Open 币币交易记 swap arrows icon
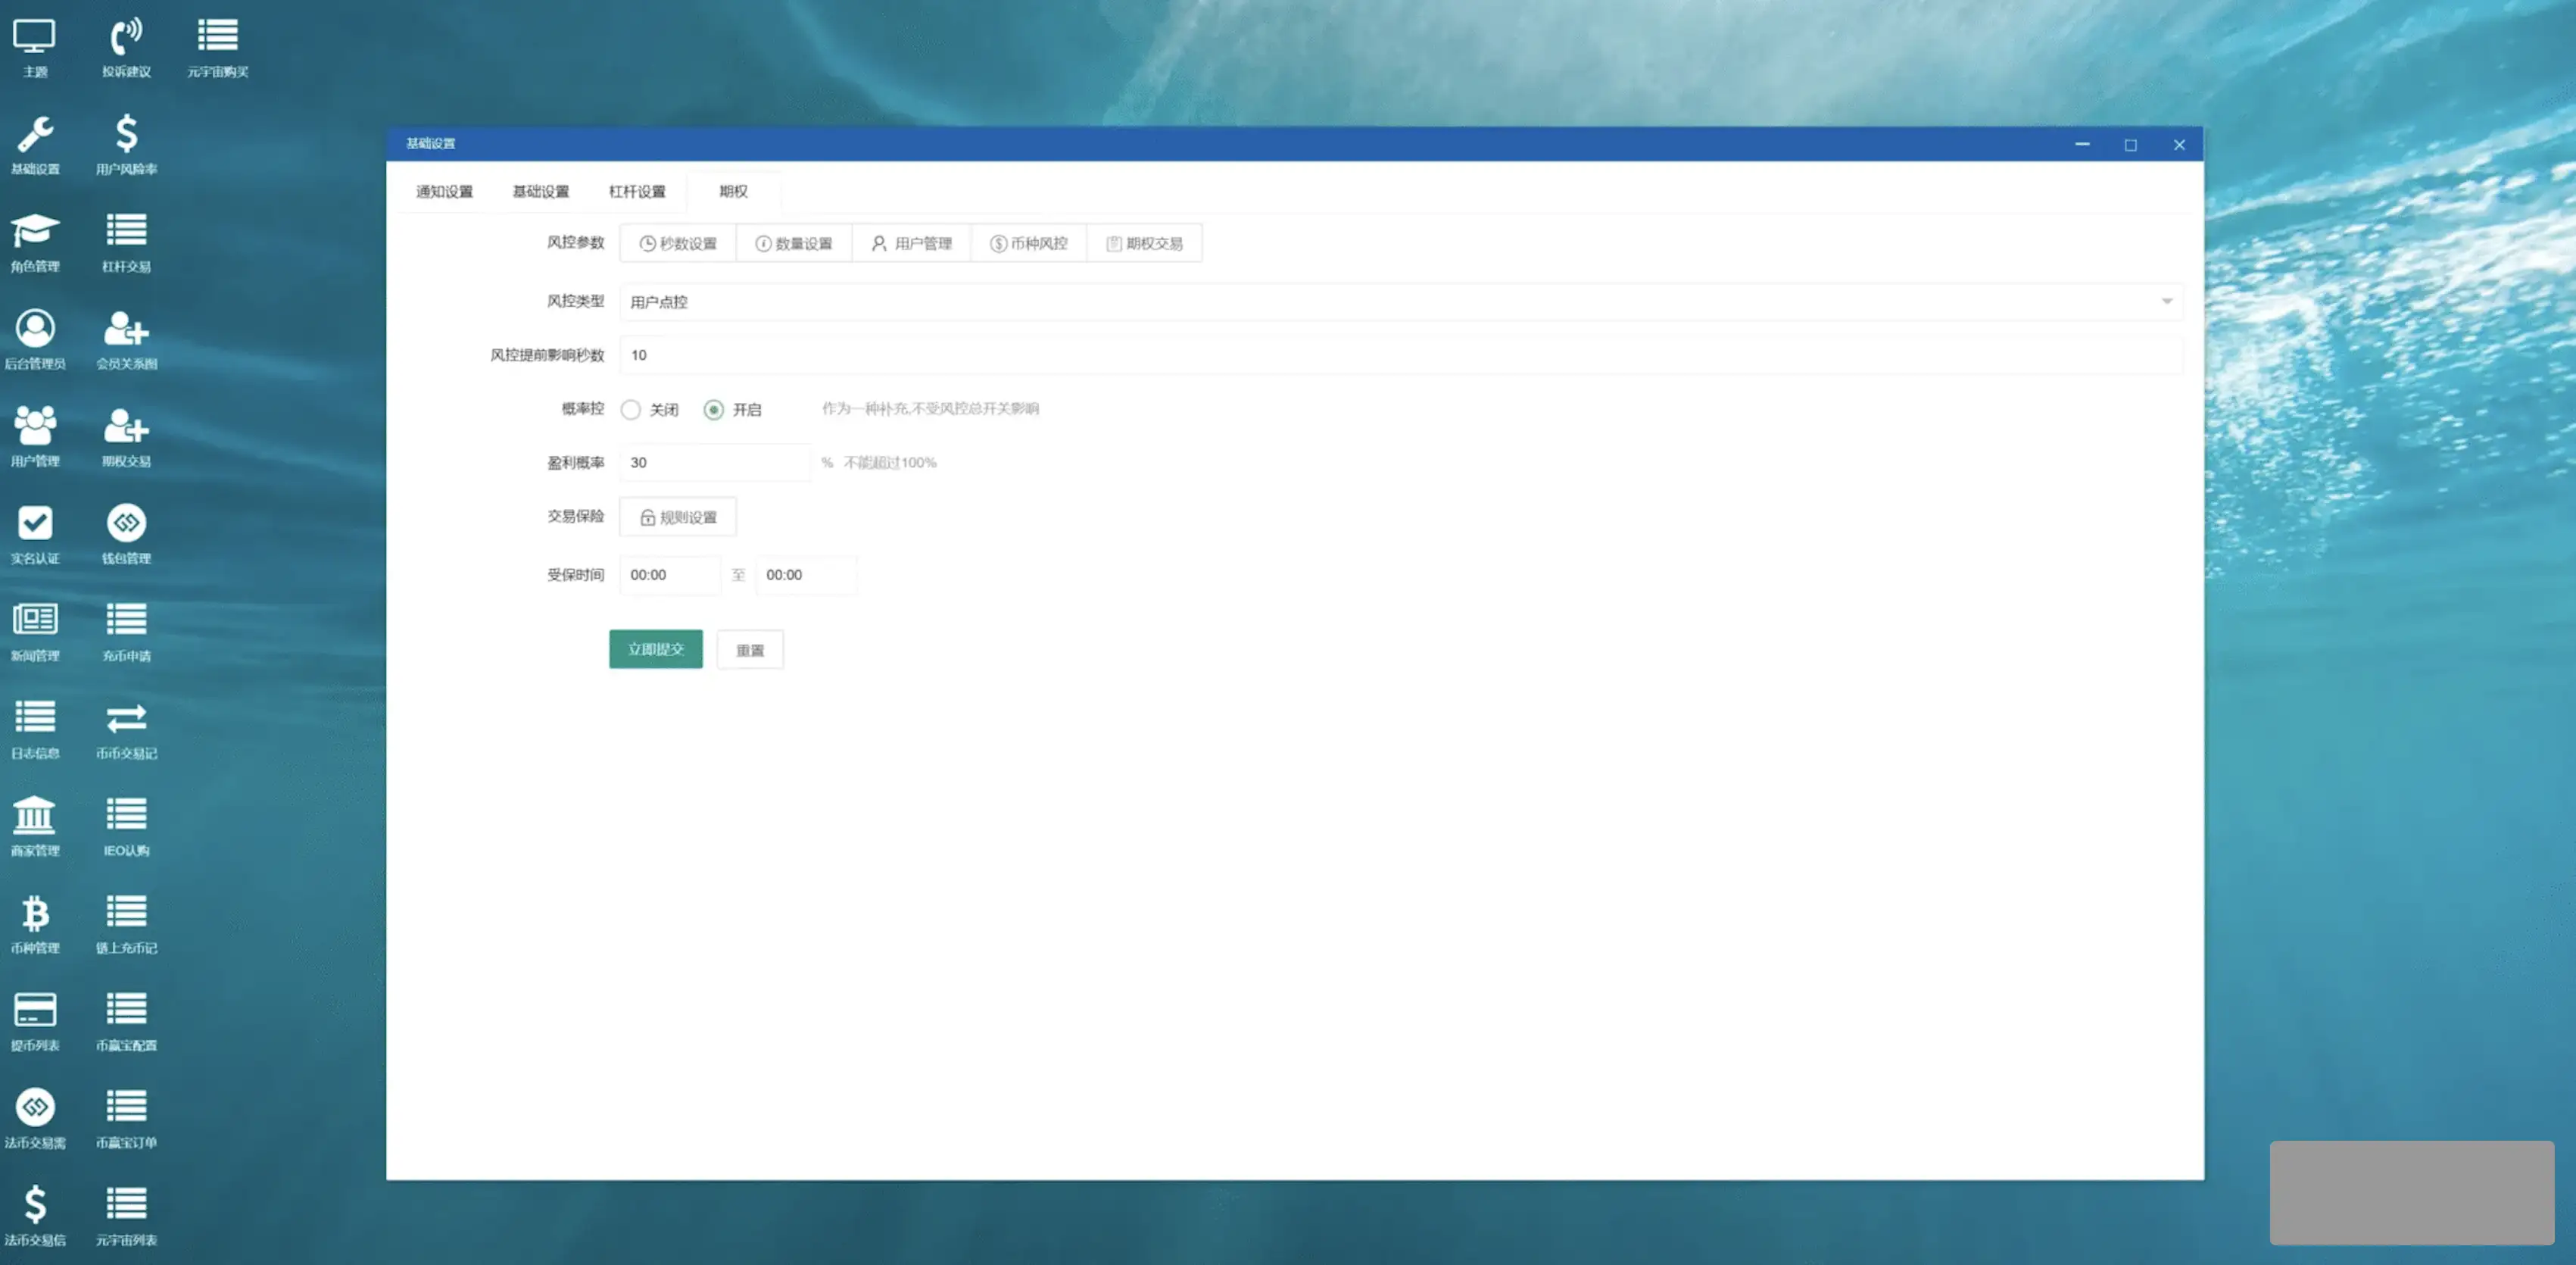The height and width of the screenshot is (1265, 2576). 126,719
